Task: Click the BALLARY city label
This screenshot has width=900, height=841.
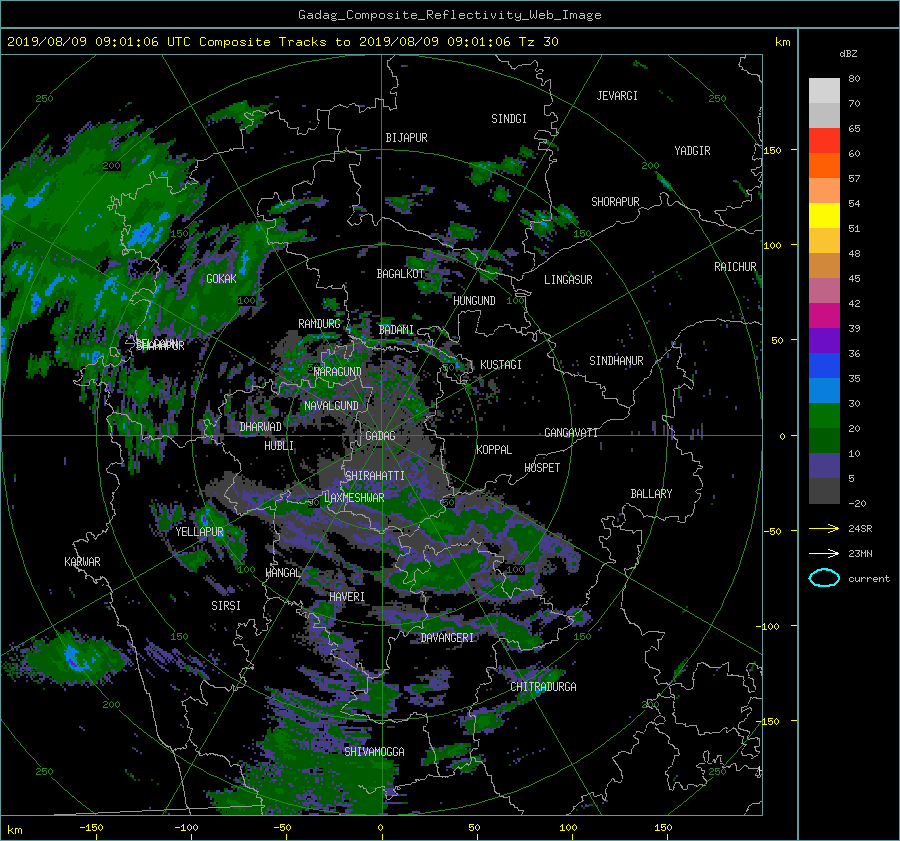Action: (651, 494)
